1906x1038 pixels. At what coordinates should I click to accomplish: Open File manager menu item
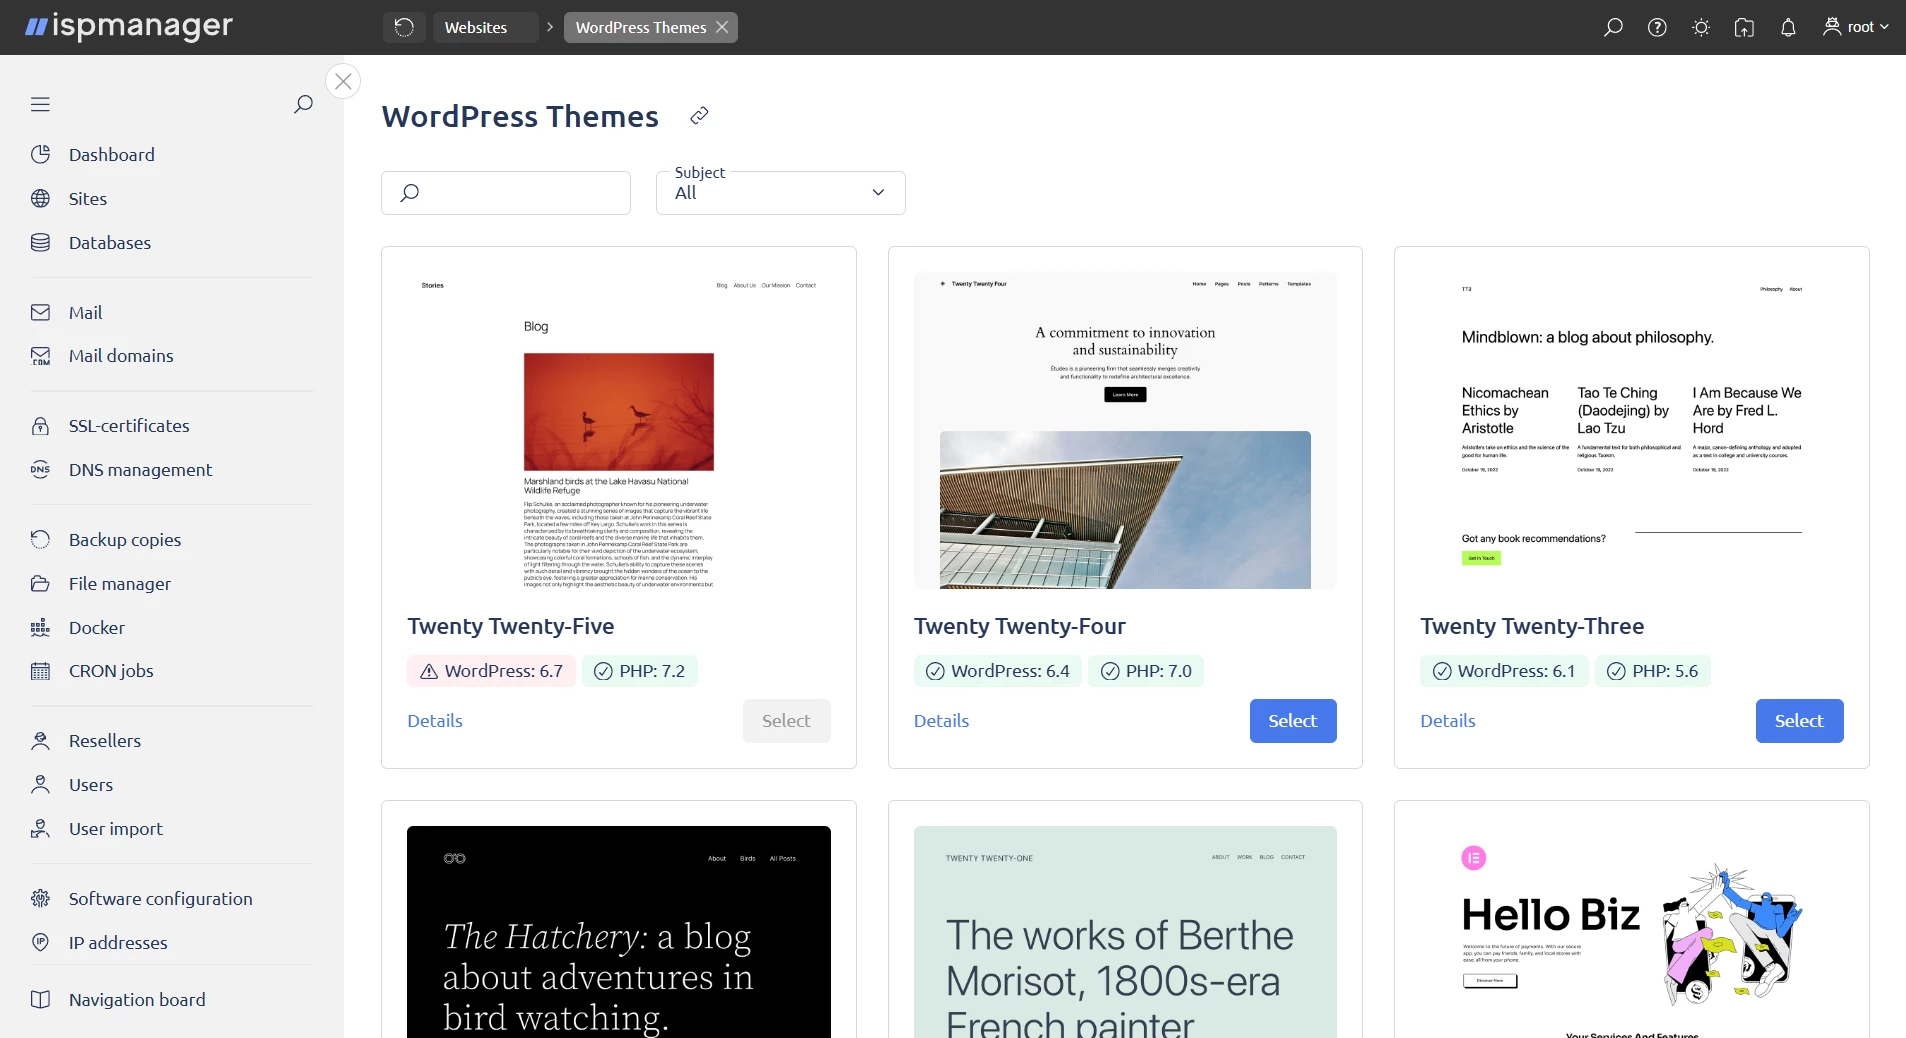(120, 584)
